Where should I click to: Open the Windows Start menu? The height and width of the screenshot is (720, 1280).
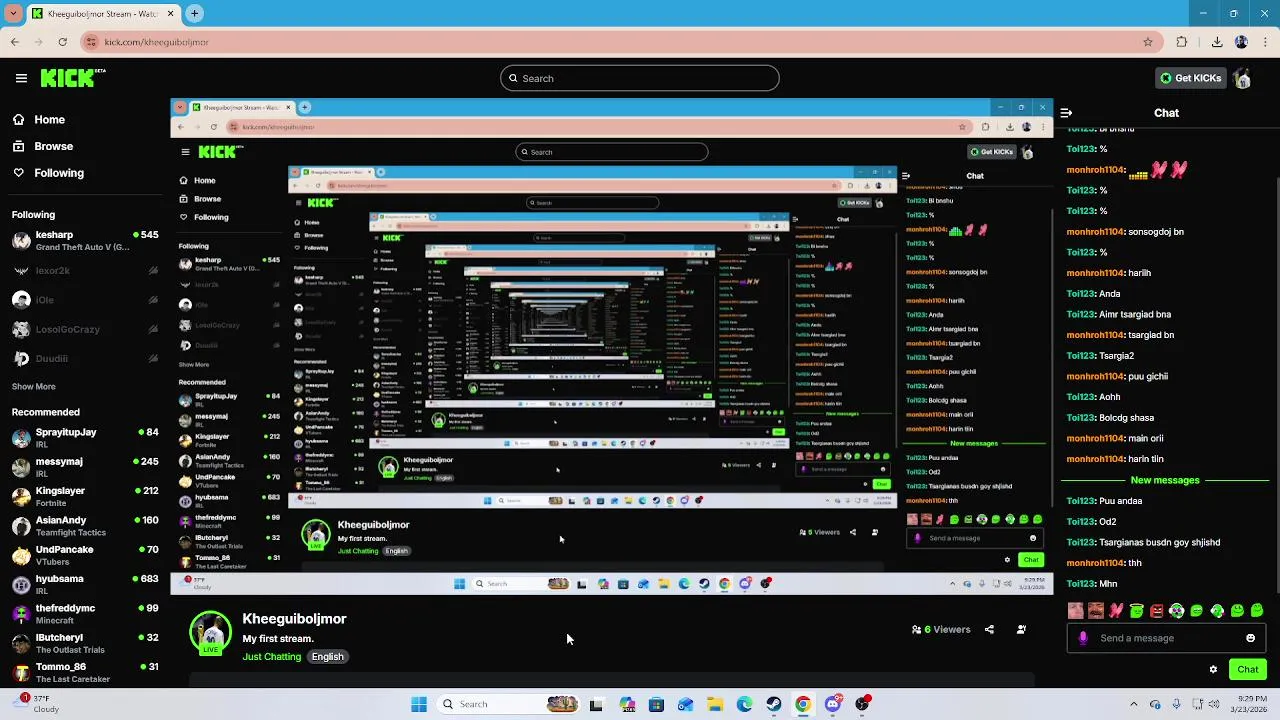419,704
